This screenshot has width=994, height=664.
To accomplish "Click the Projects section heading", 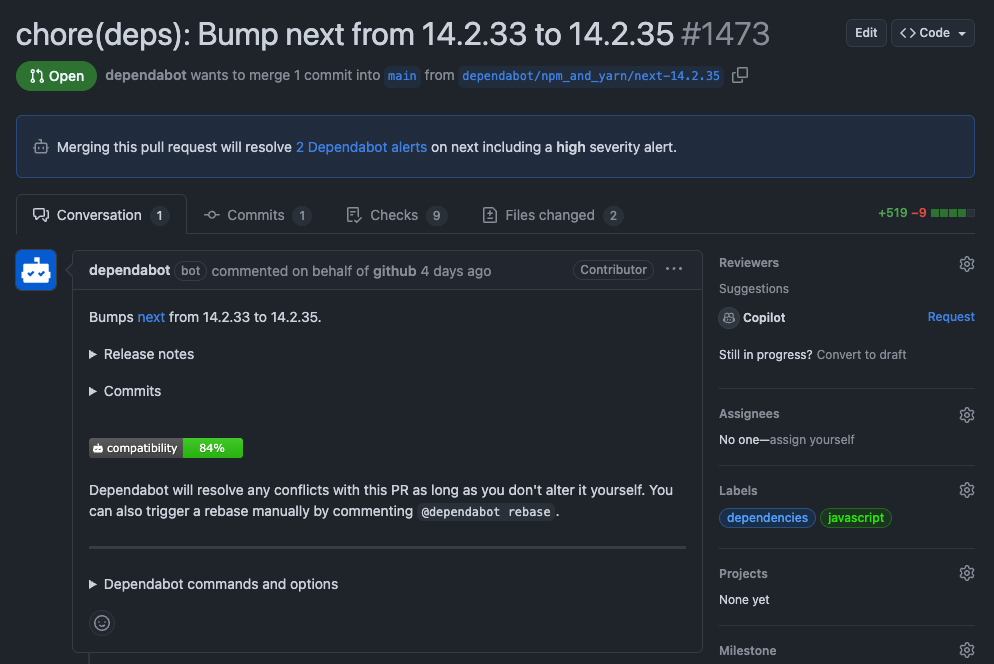I will 743,573.
